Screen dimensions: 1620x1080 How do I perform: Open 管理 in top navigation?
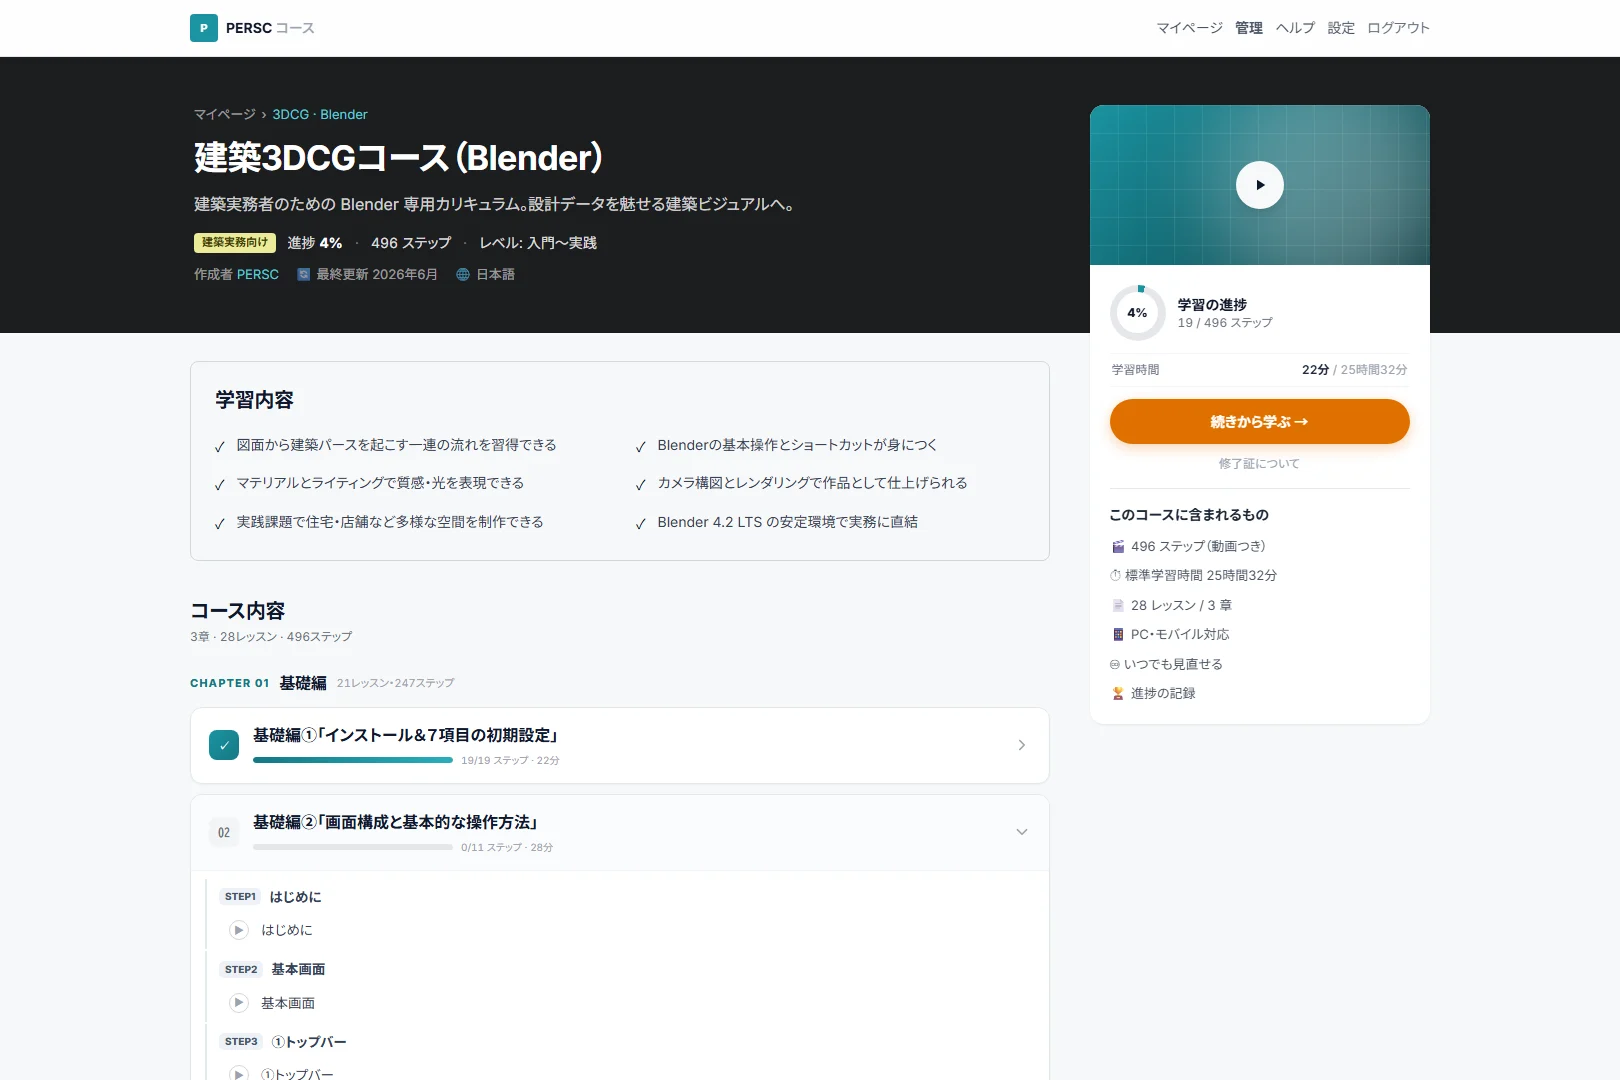click(1249, 28)
